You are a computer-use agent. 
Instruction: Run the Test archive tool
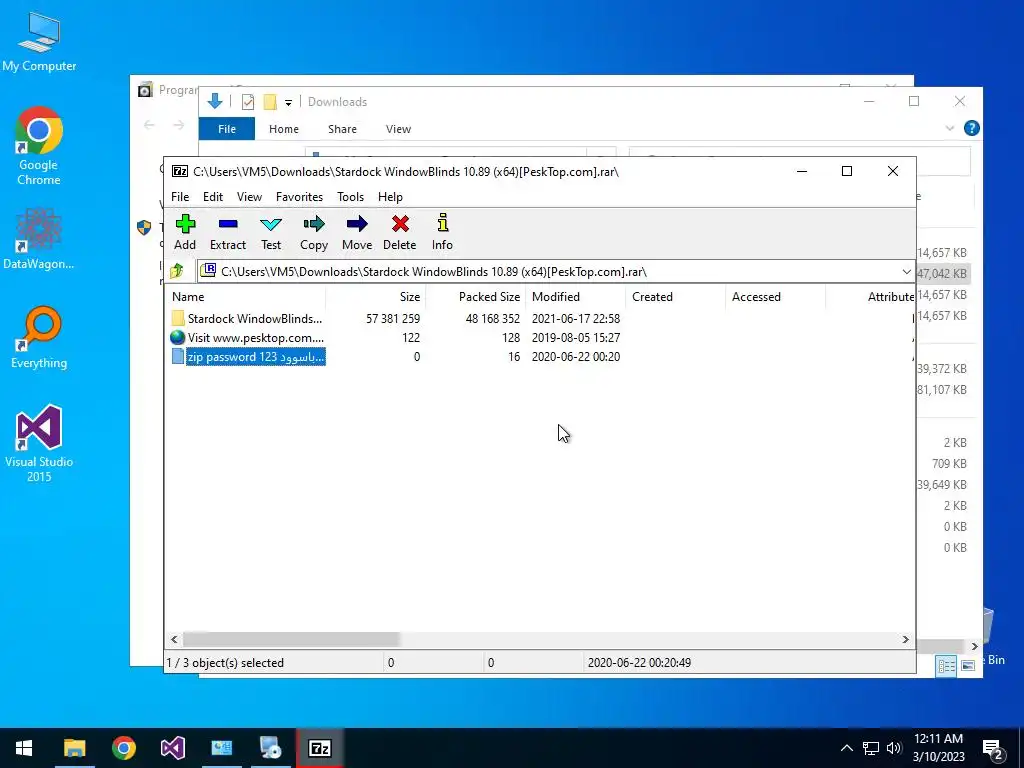270,232
